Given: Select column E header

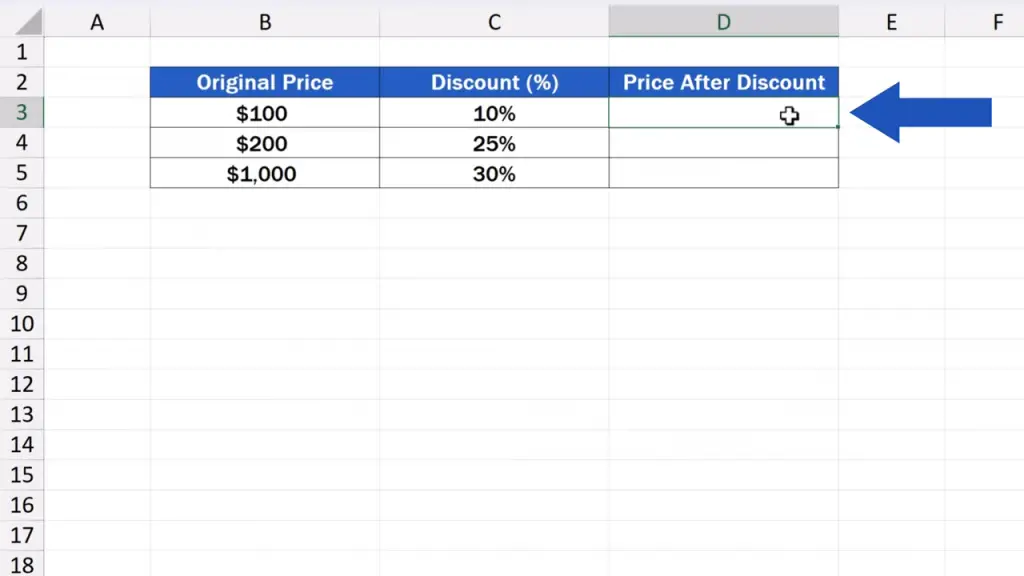Looking at the screenshot, I should coord(891,21).
